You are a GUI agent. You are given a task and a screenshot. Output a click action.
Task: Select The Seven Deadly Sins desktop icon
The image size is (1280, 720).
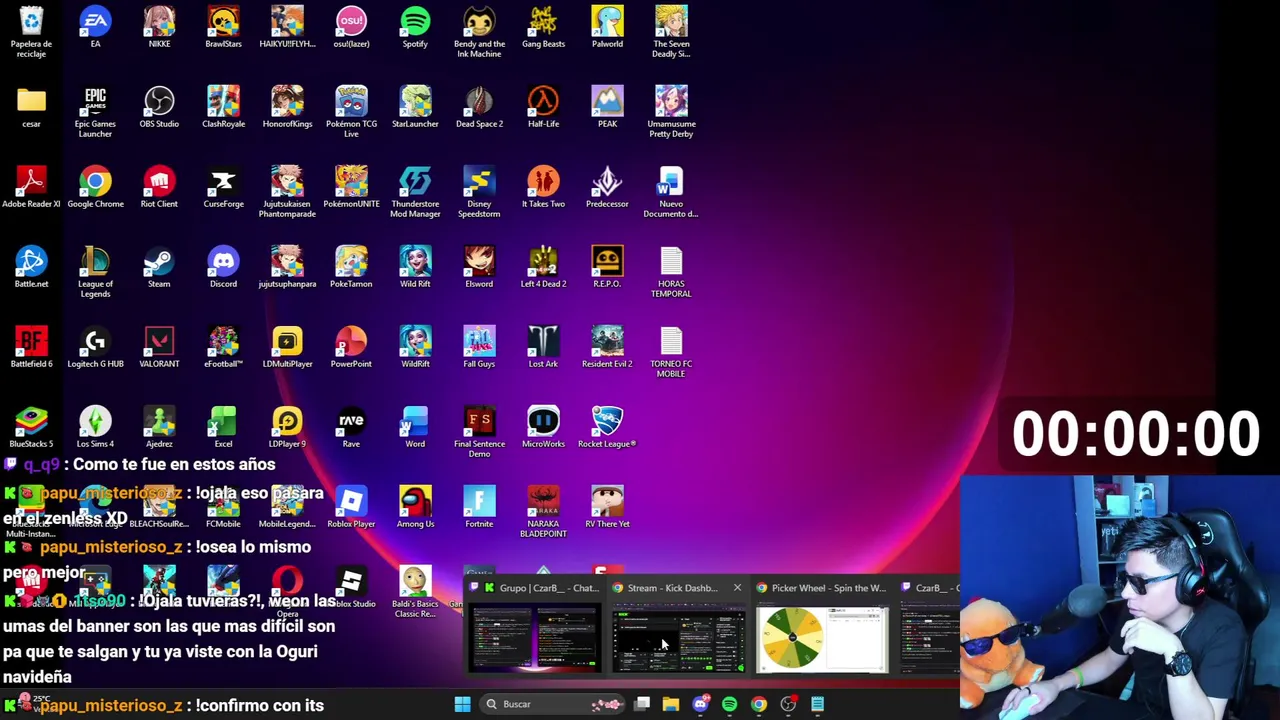671,31
